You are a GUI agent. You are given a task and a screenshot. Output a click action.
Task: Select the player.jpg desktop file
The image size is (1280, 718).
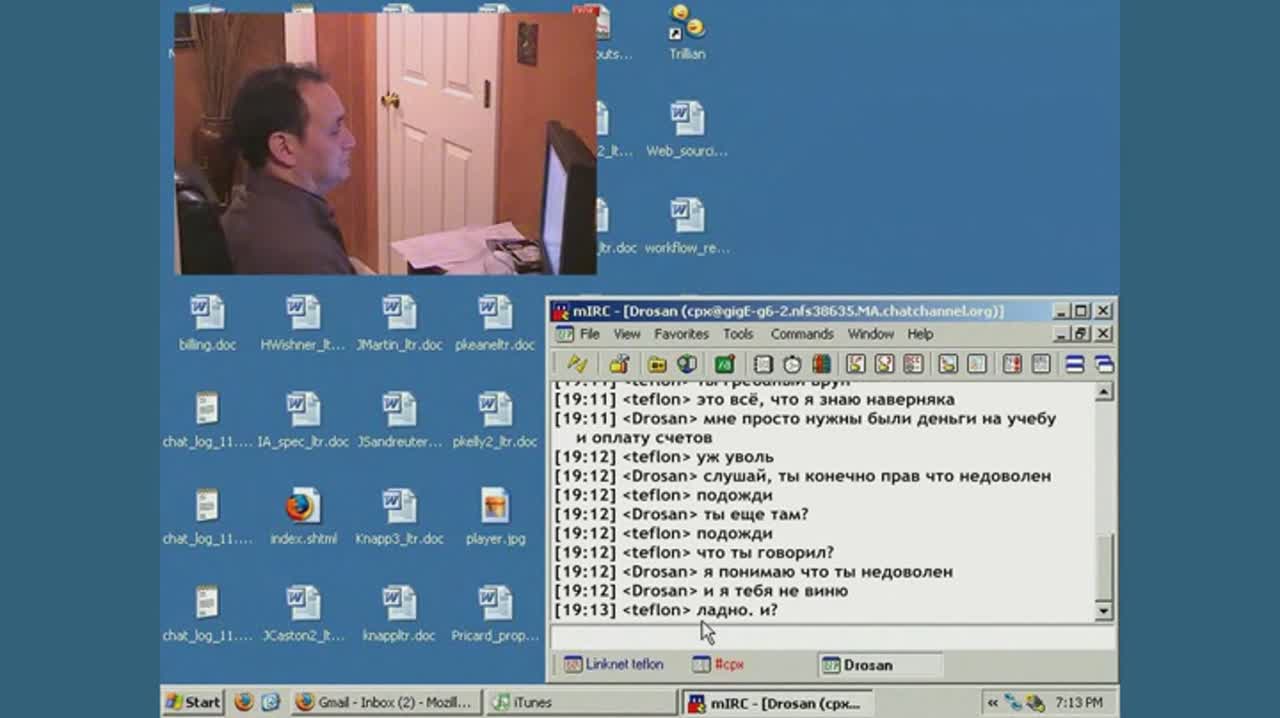(495, 516)
